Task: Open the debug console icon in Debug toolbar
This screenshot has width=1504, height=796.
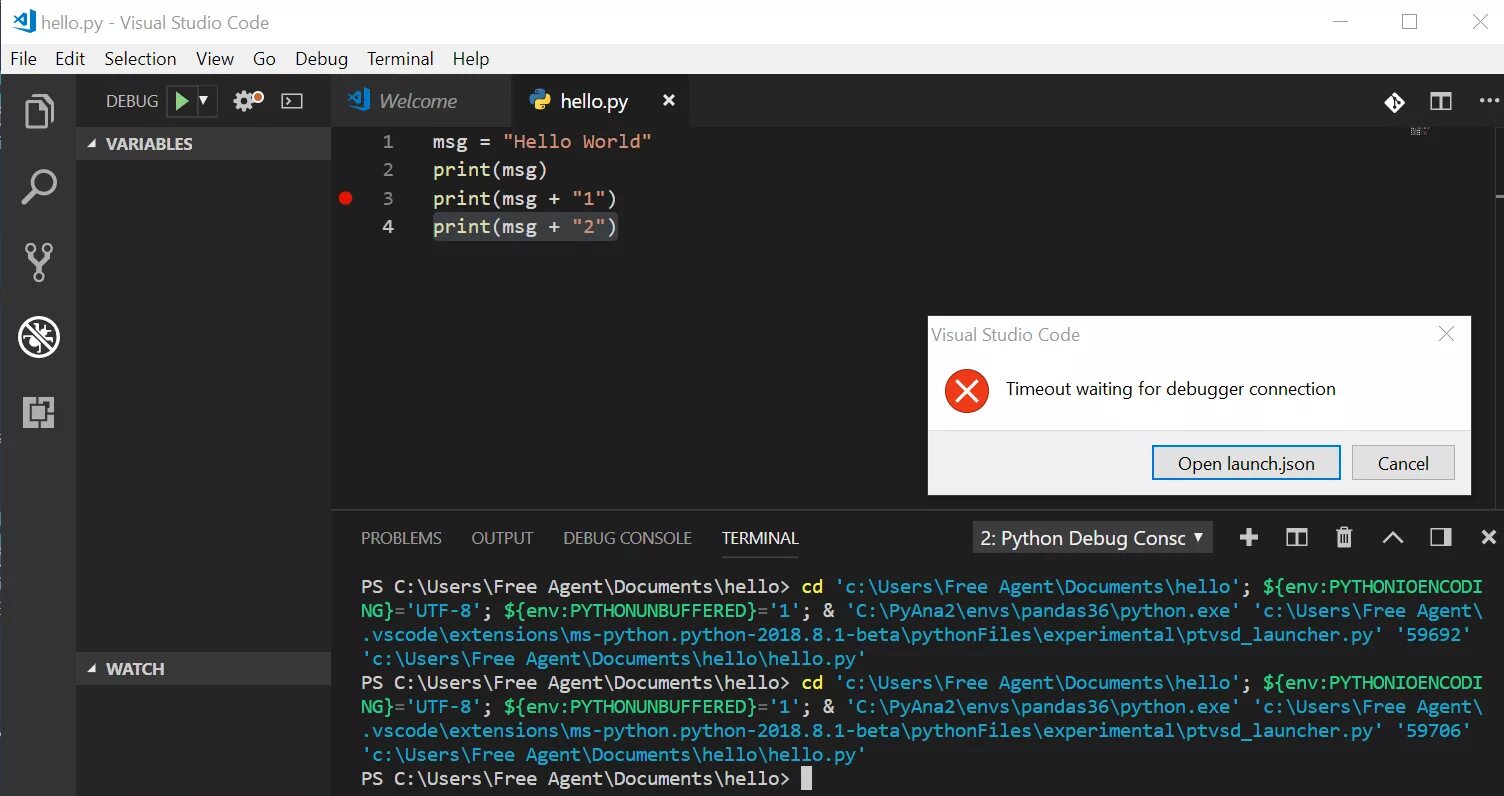Action: [x=292, y=101]
